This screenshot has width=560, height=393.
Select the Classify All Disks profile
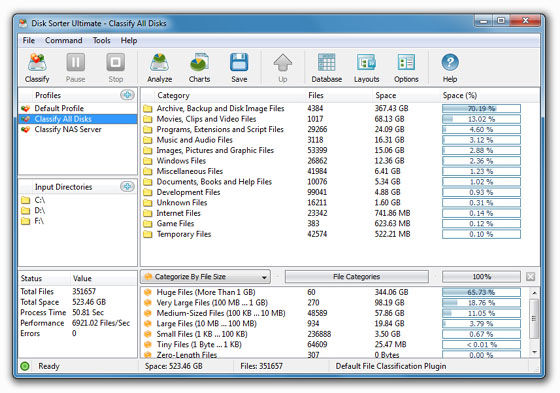tap(78, 119)
